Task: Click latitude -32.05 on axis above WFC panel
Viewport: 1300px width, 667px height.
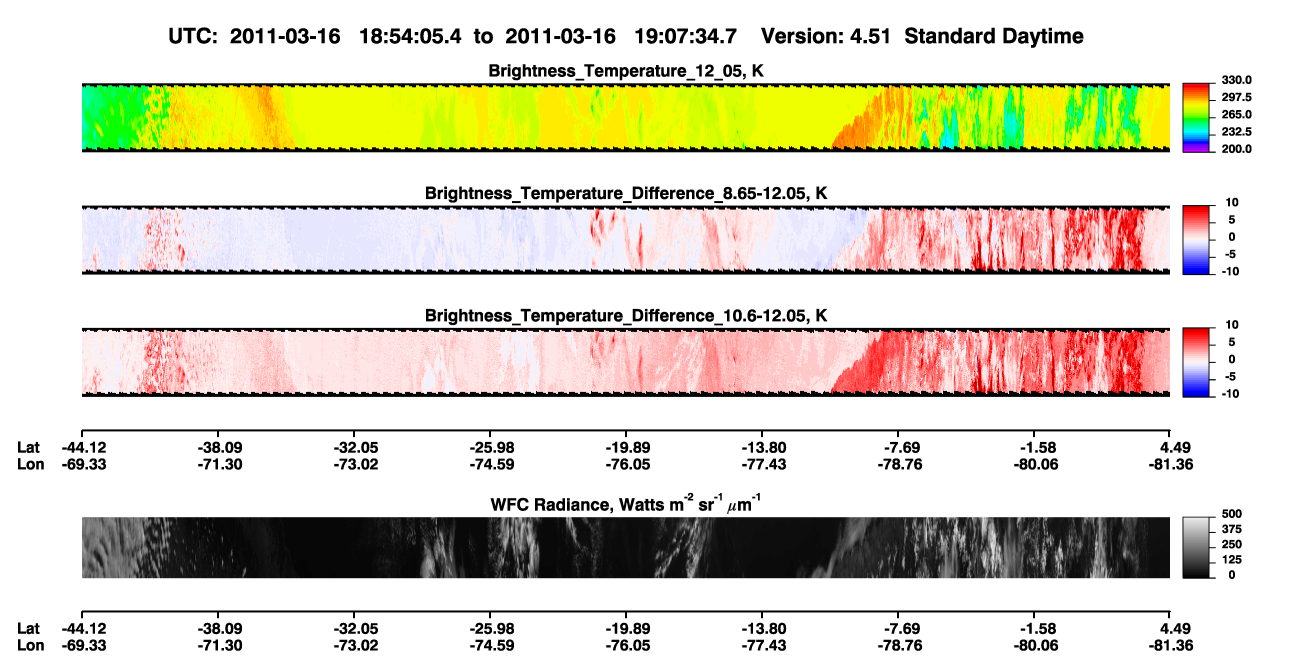Action: tap(354, 448)
